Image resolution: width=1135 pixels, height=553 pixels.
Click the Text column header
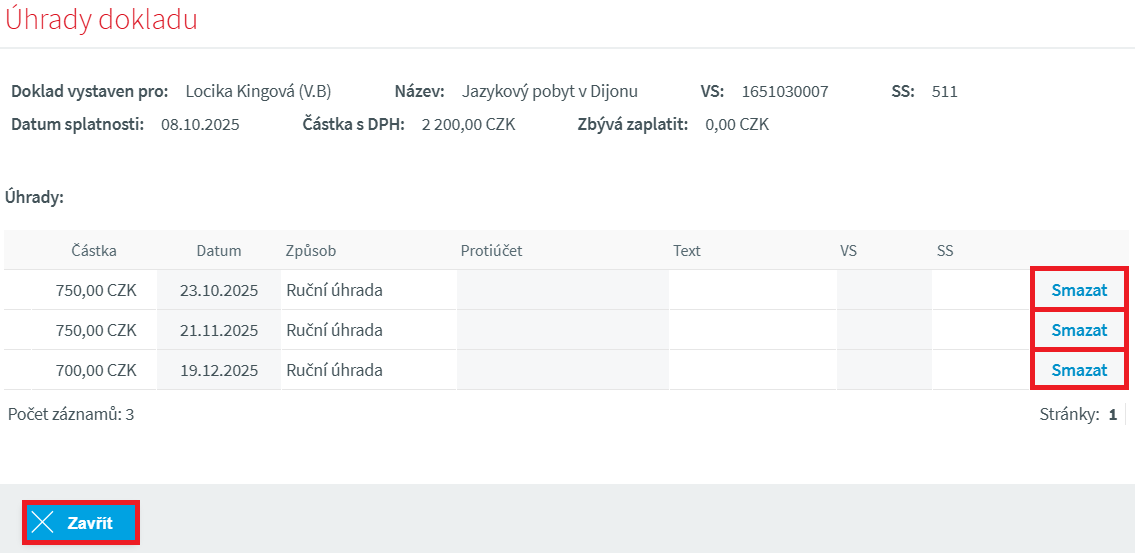point(687,251)
